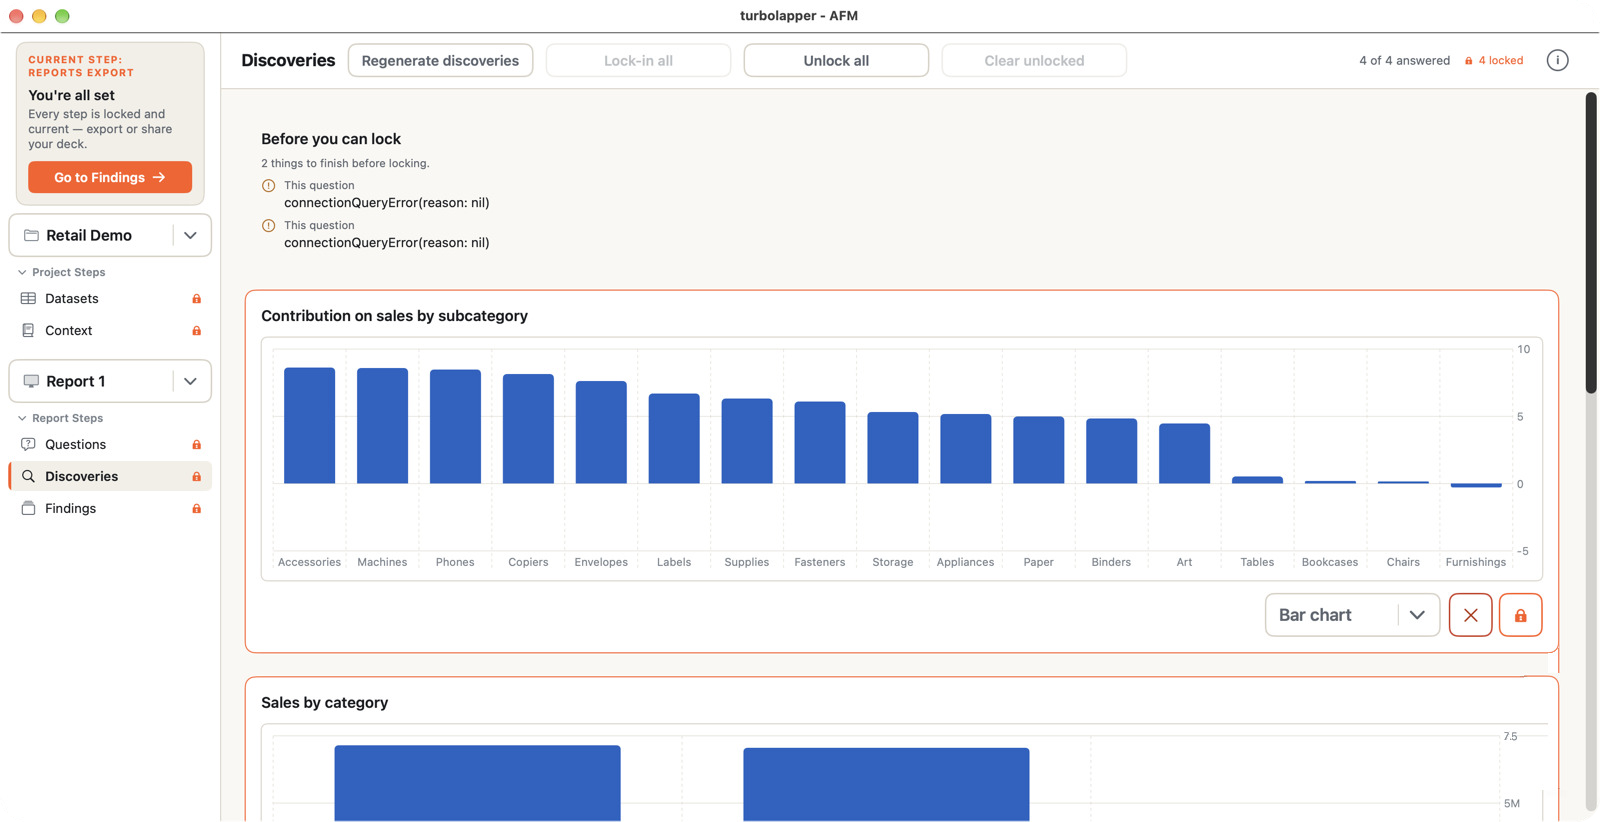Click the Findings stack icon
This screenshot has width=1600, height=822.
[28, 508]
